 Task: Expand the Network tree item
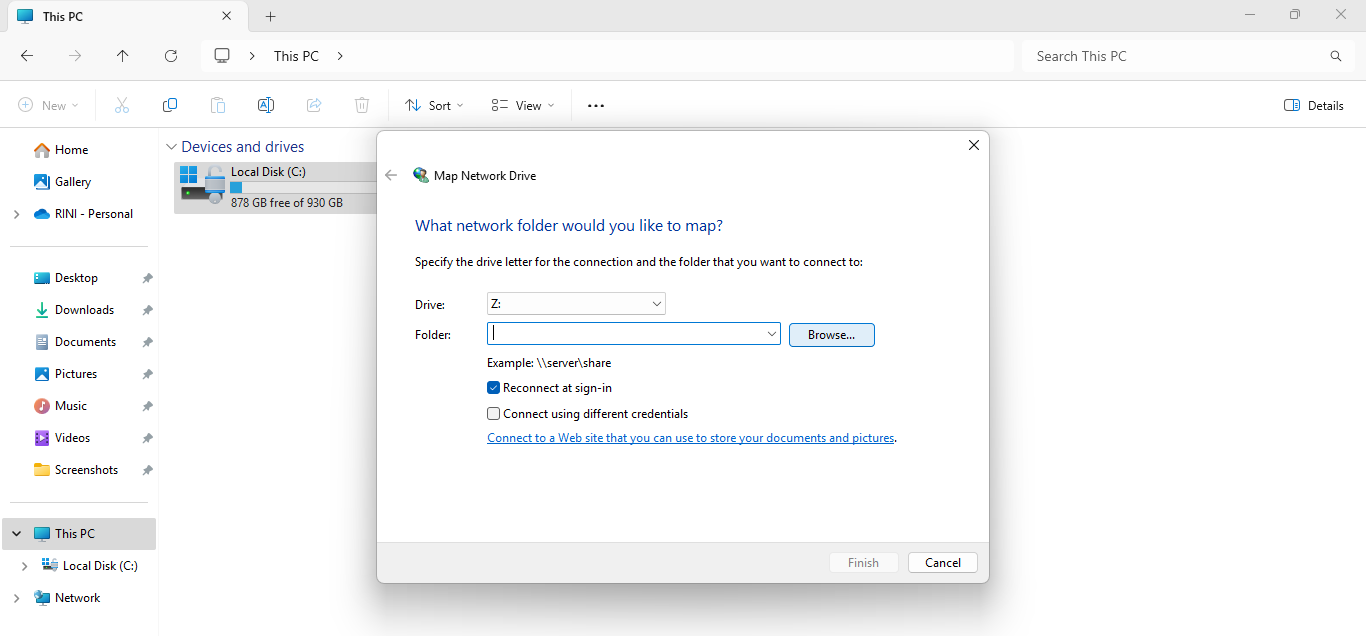coord(16,598)
